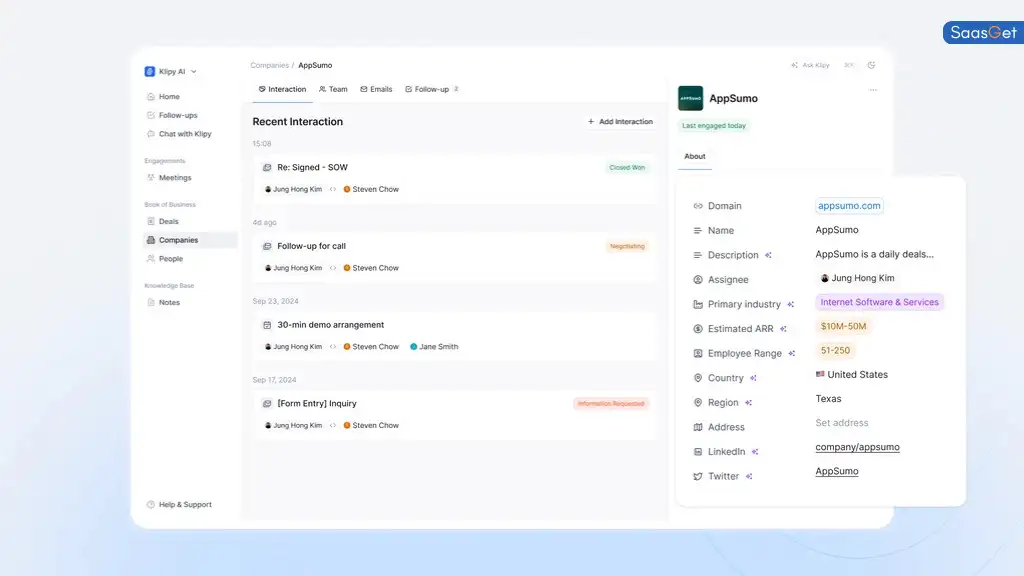1024x576 pixels.
Task: Click the Chat with Klipy bubble icon
Action: tap(151, 134)
